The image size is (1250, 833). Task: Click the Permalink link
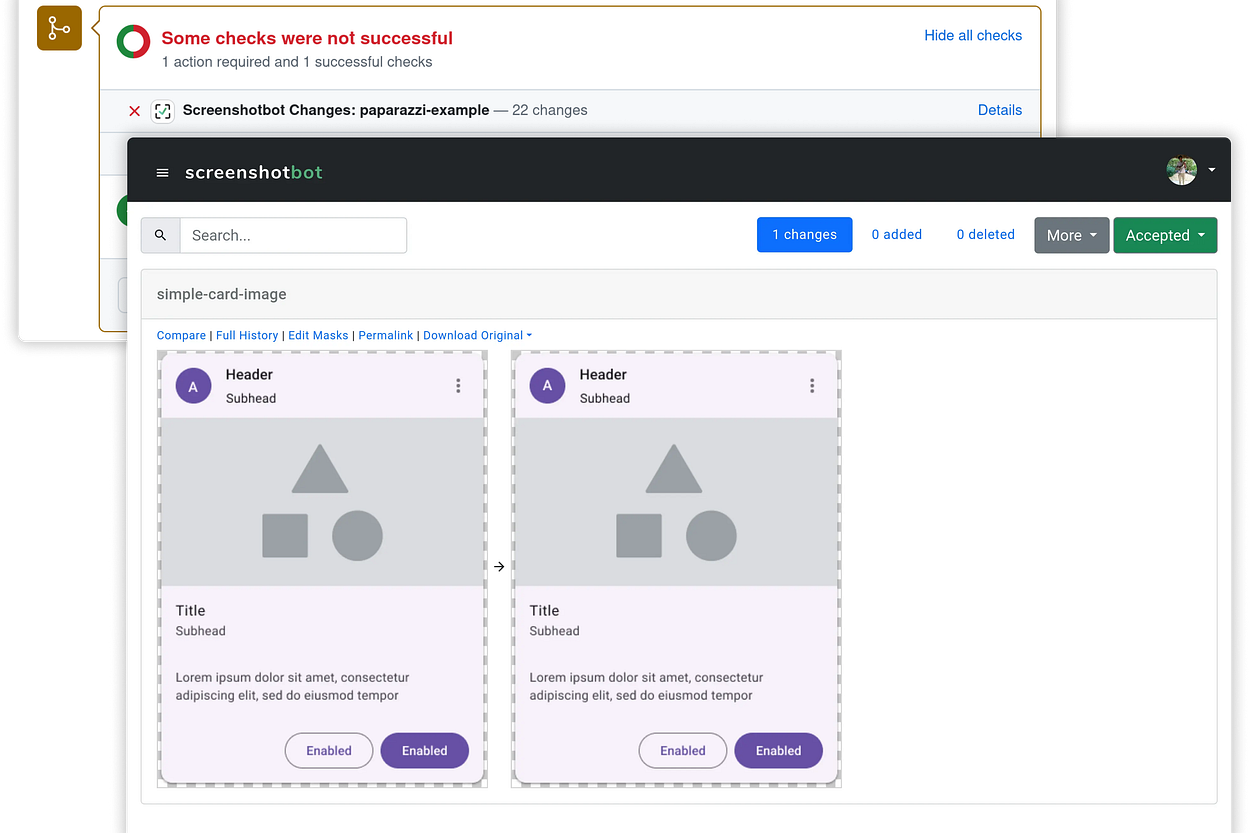pyautogui.click(x=386, y=336)
